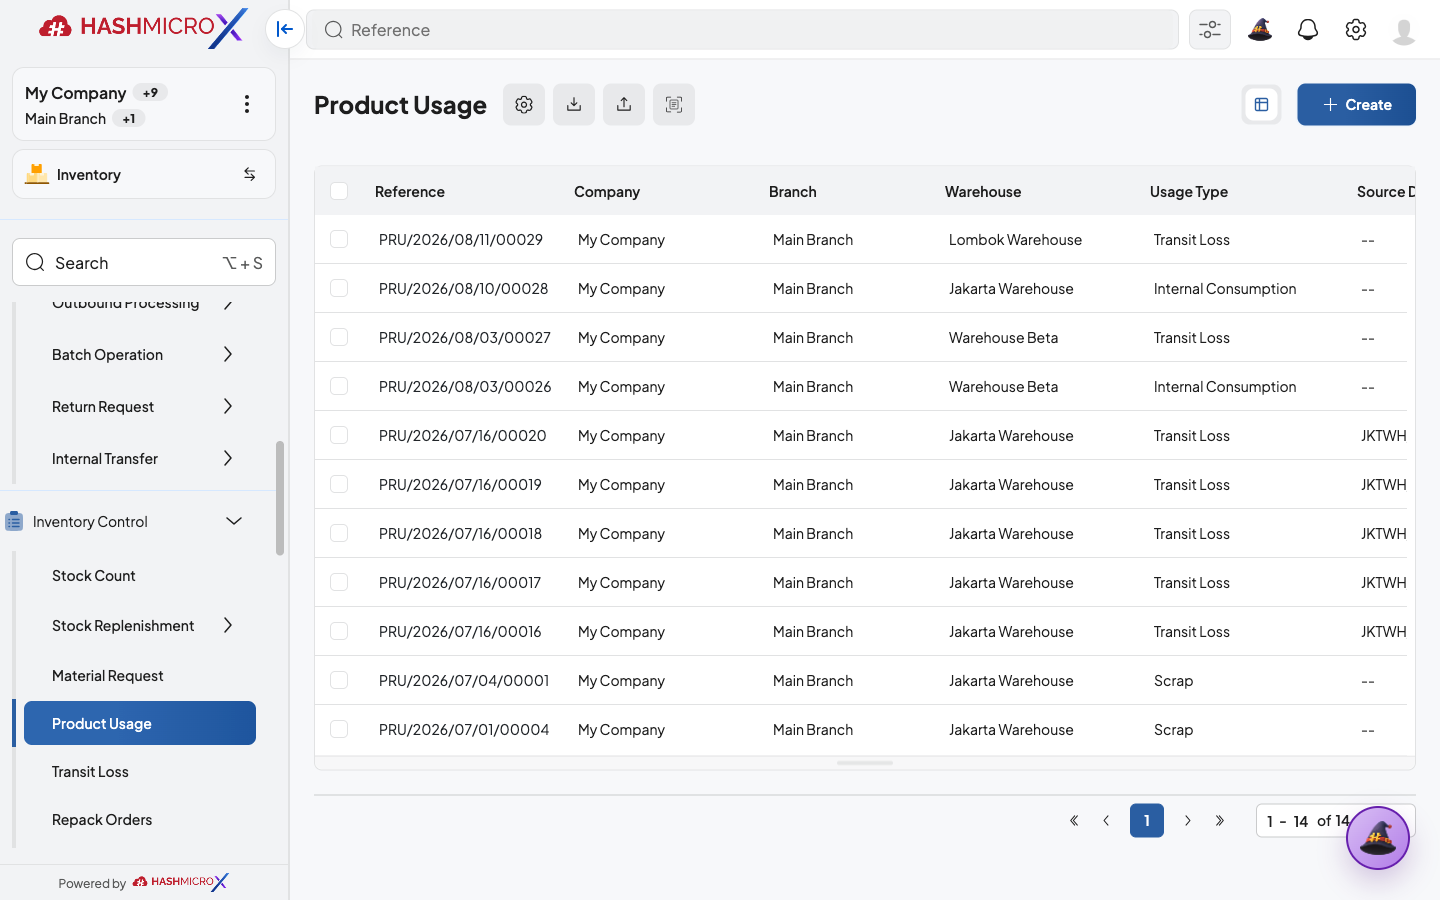Viewport: 1440px width, 900px height.
Task: Go to the previous page
Action: click(x=1106, y=821)
